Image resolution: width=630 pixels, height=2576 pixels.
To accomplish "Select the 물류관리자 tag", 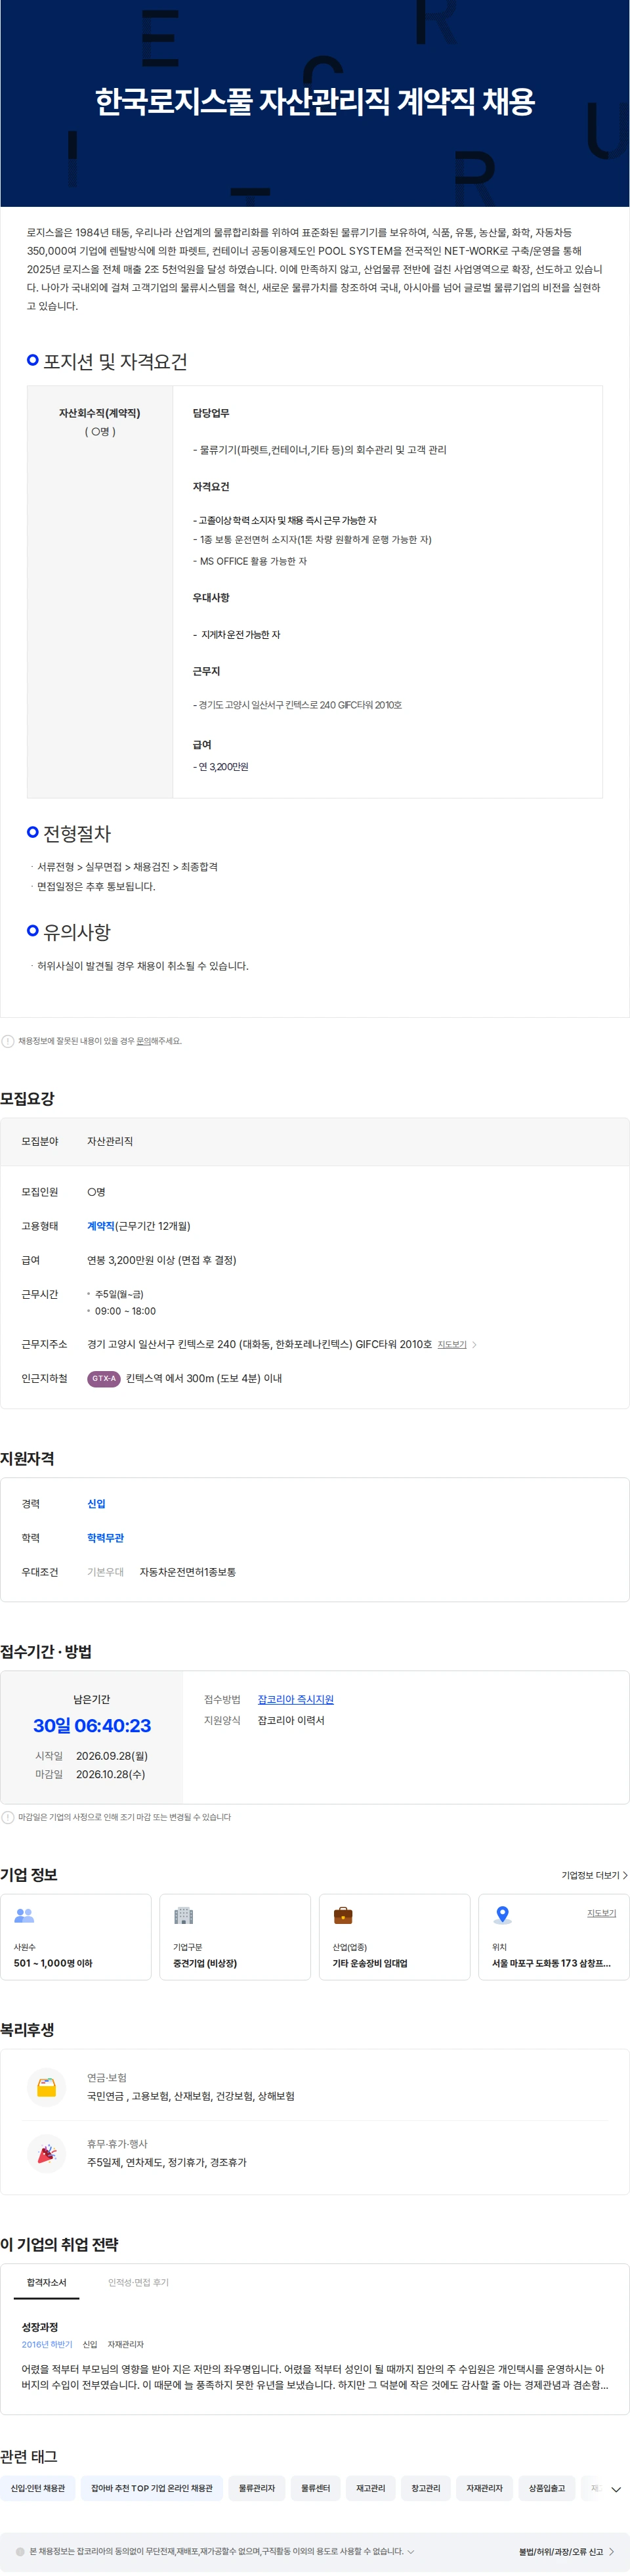I will 257,2488.
